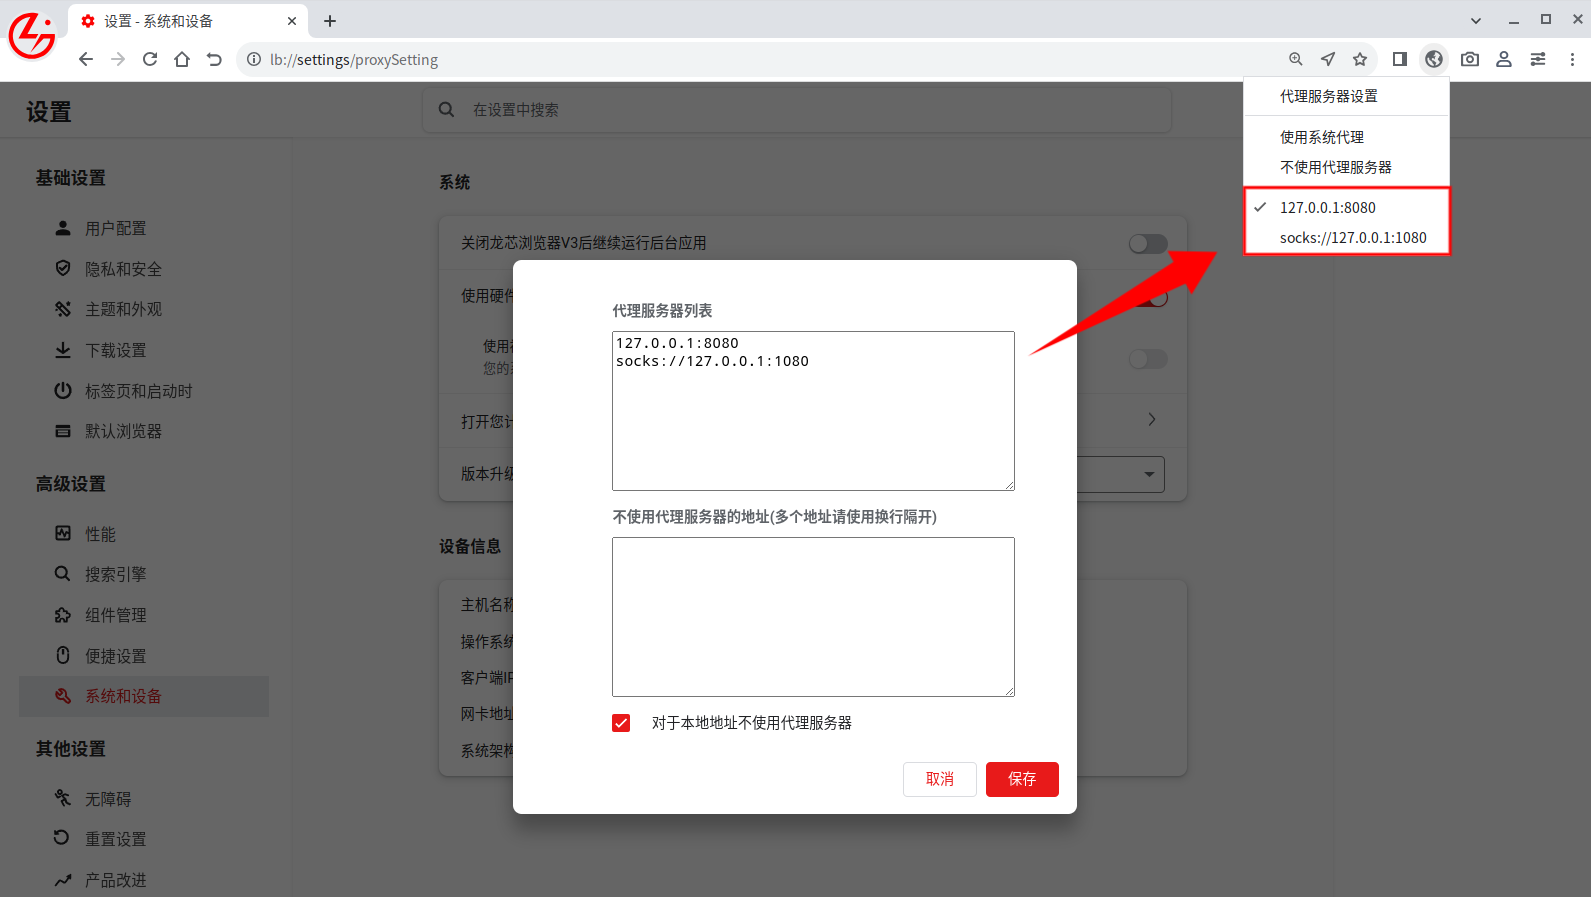Viewport: 1591px width, 897px height.
Task: Open the side panel icon
Action: pos(1400,59)
